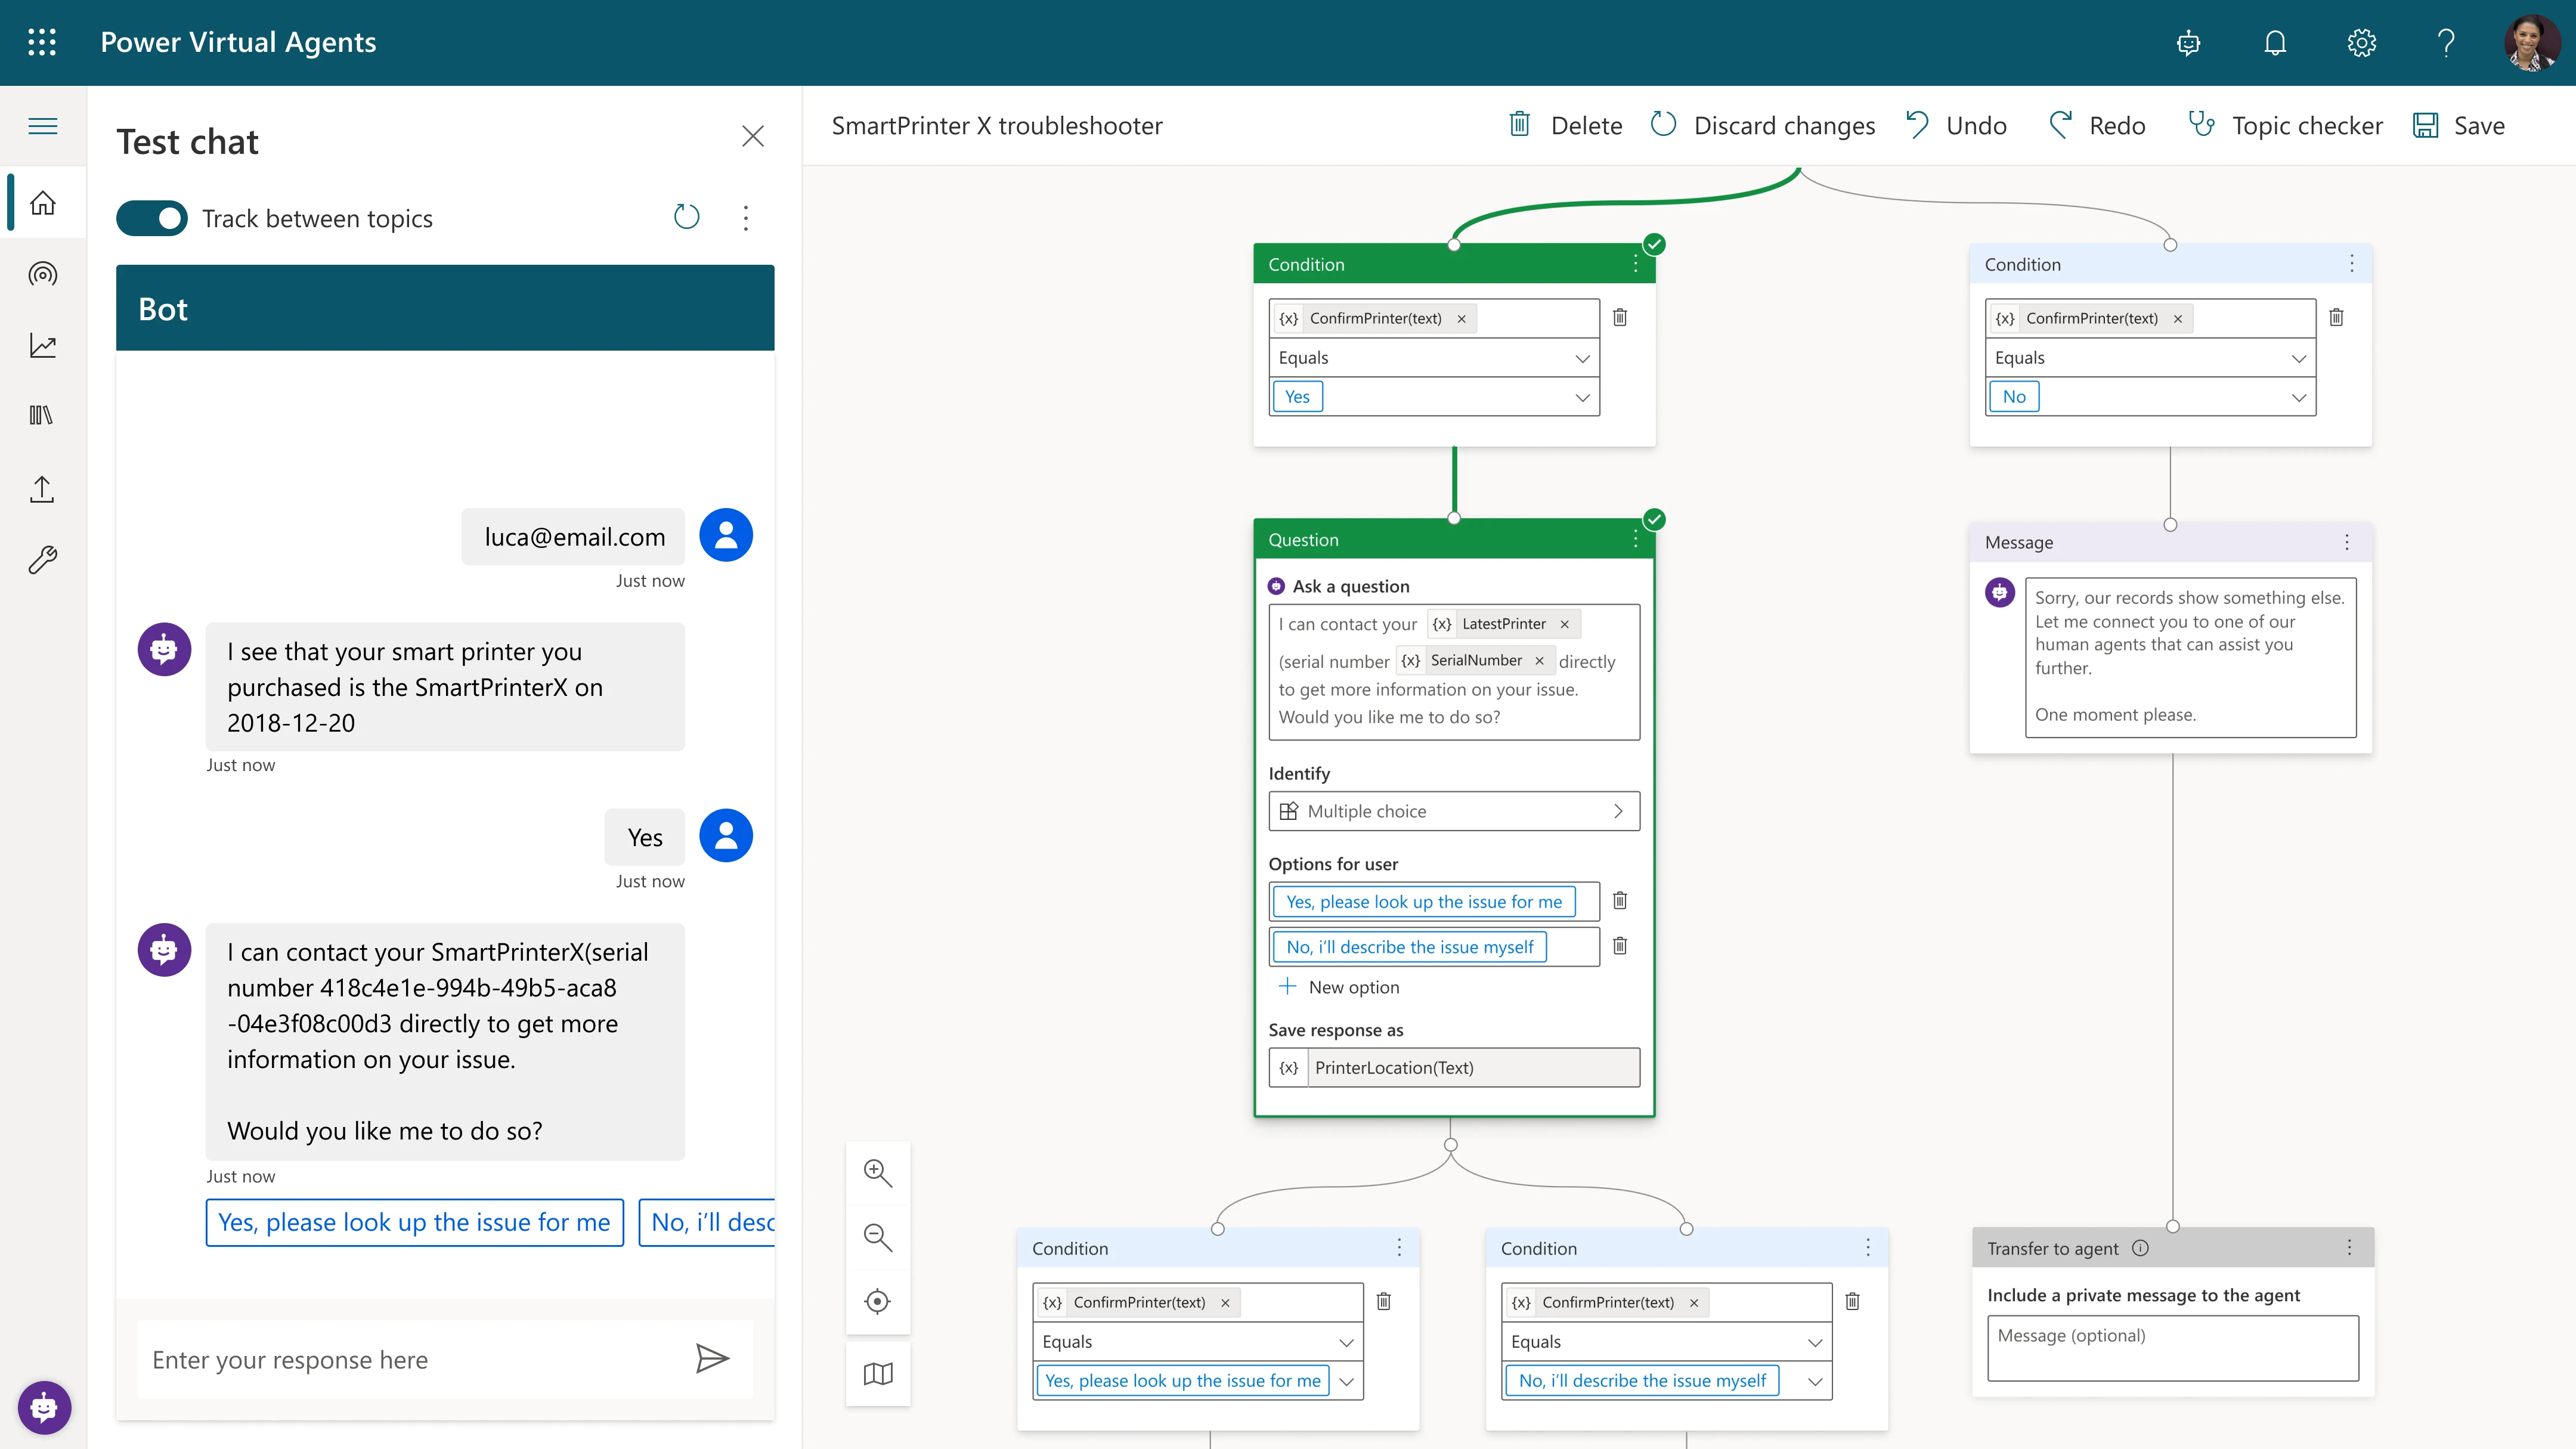2576x1449 pixels.
Task: Open the Question node options menu
Action: (1635, 538)
